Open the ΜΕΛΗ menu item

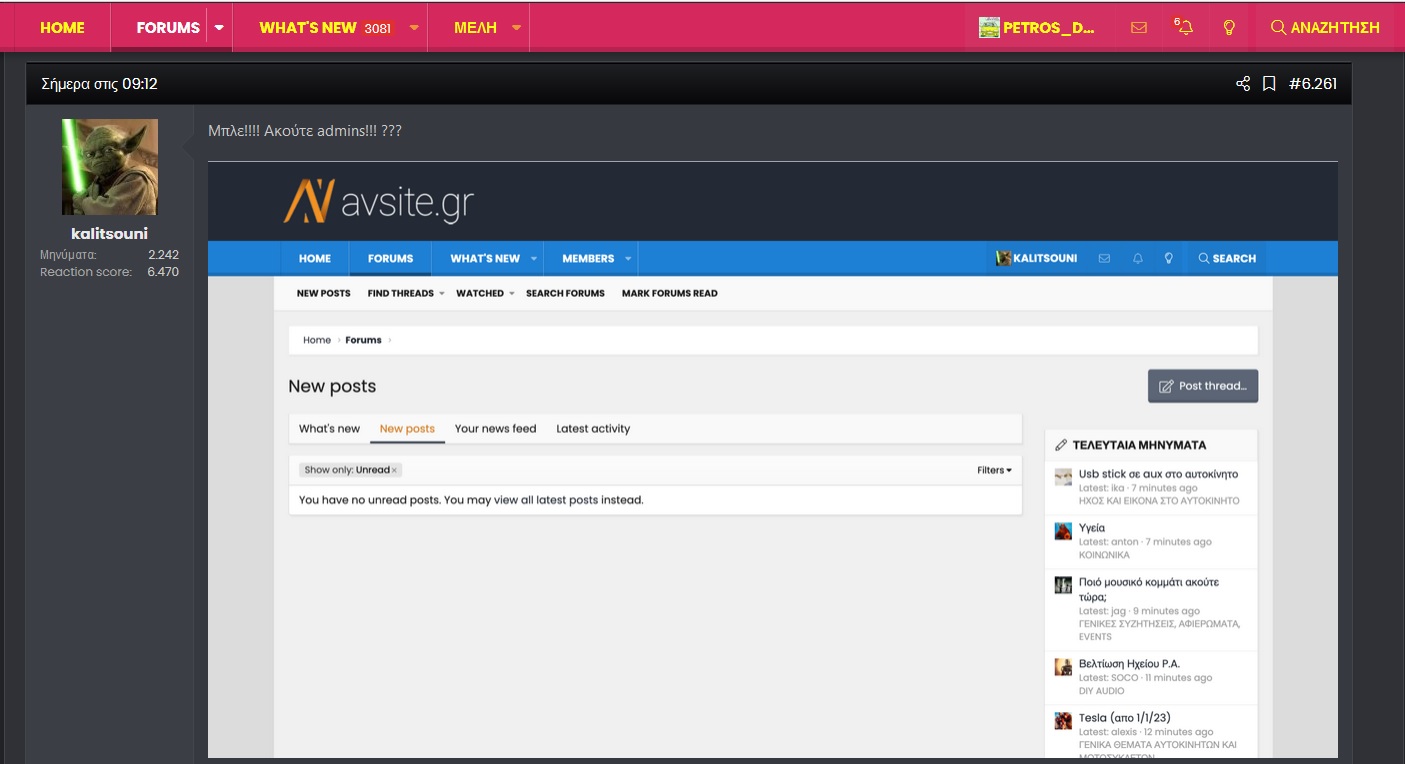coord(475,28)
